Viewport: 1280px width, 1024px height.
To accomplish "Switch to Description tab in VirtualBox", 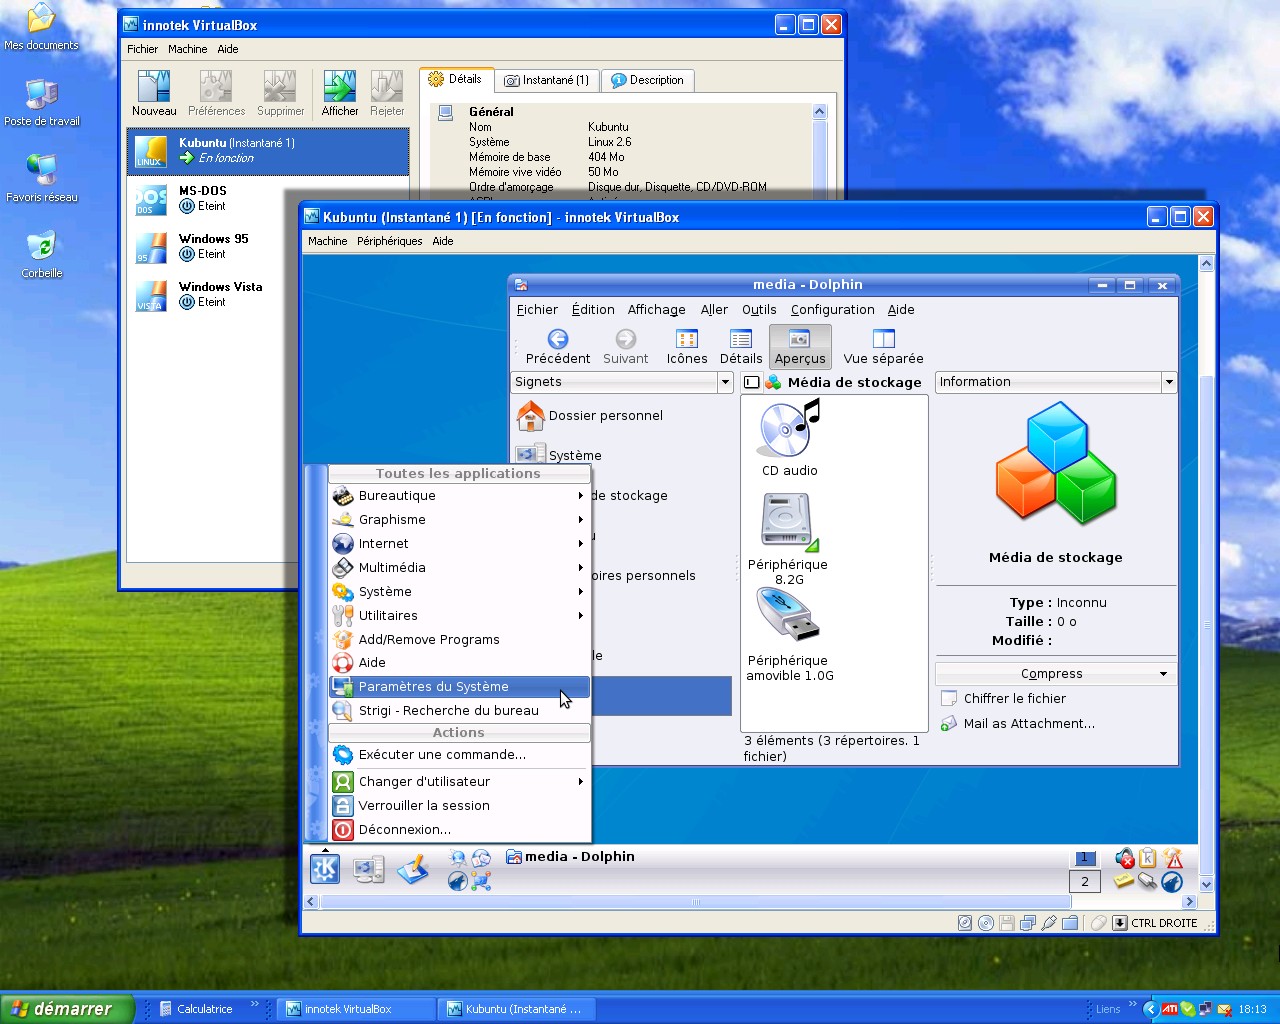I will tap(647, 80).
